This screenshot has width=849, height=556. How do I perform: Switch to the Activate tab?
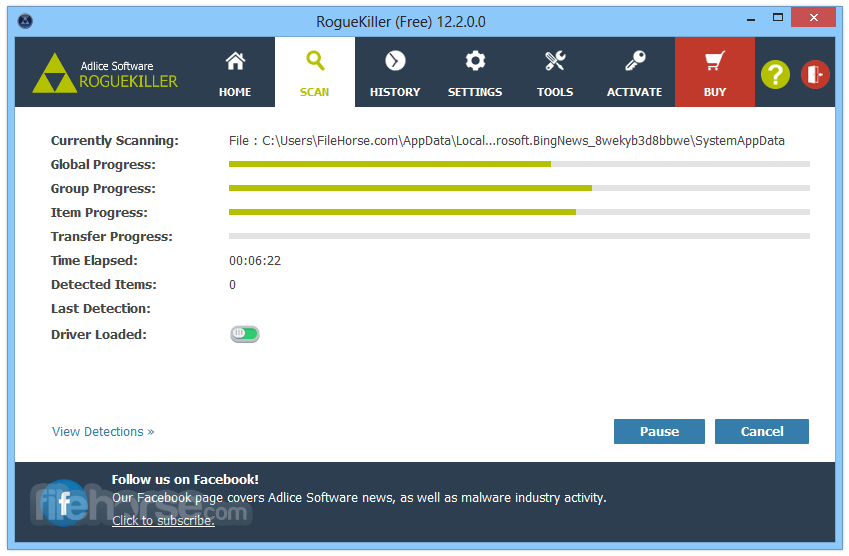(635, 73)
